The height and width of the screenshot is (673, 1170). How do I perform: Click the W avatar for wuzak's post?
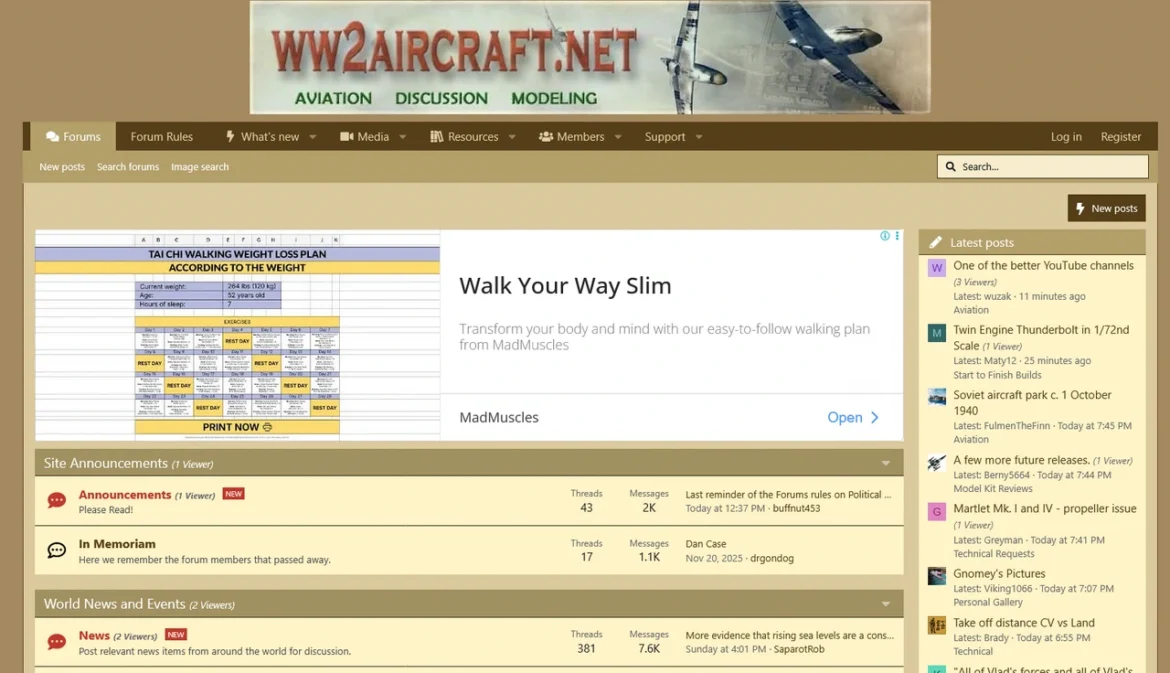click(937, 268)
